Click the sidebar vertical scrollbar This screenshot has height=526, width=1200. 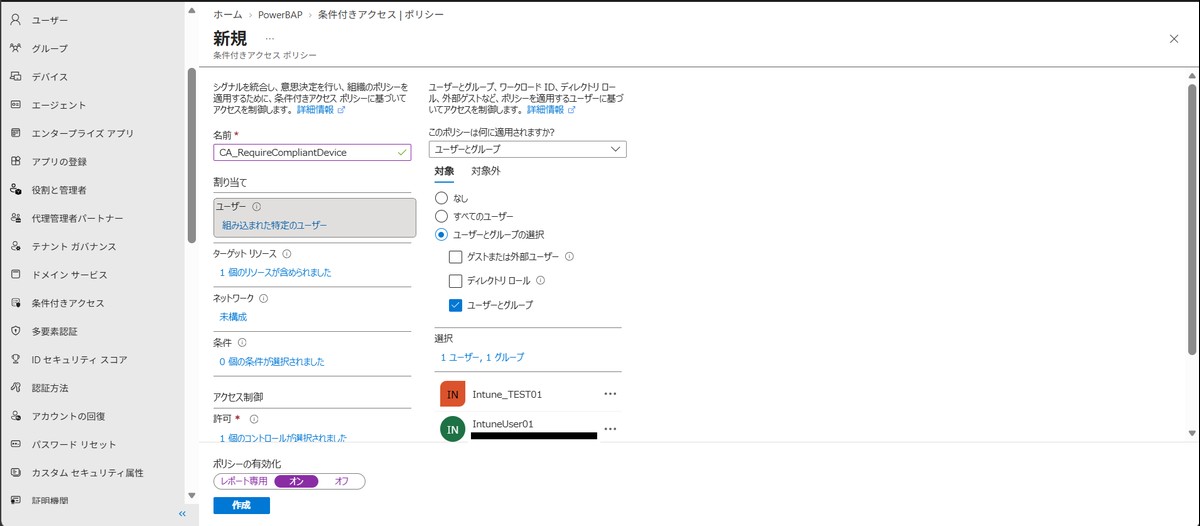[x=191, y=155]
